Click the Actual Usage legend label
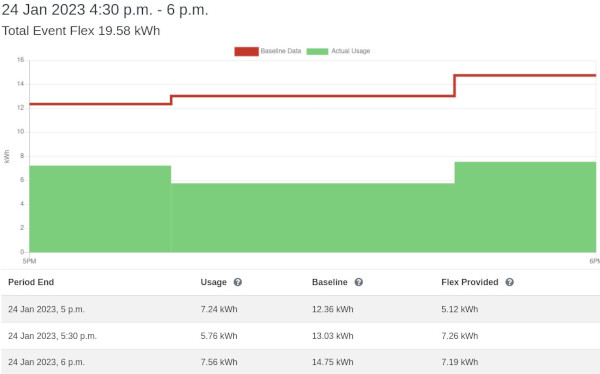The image size is (600, 374). tap(351, 51)
